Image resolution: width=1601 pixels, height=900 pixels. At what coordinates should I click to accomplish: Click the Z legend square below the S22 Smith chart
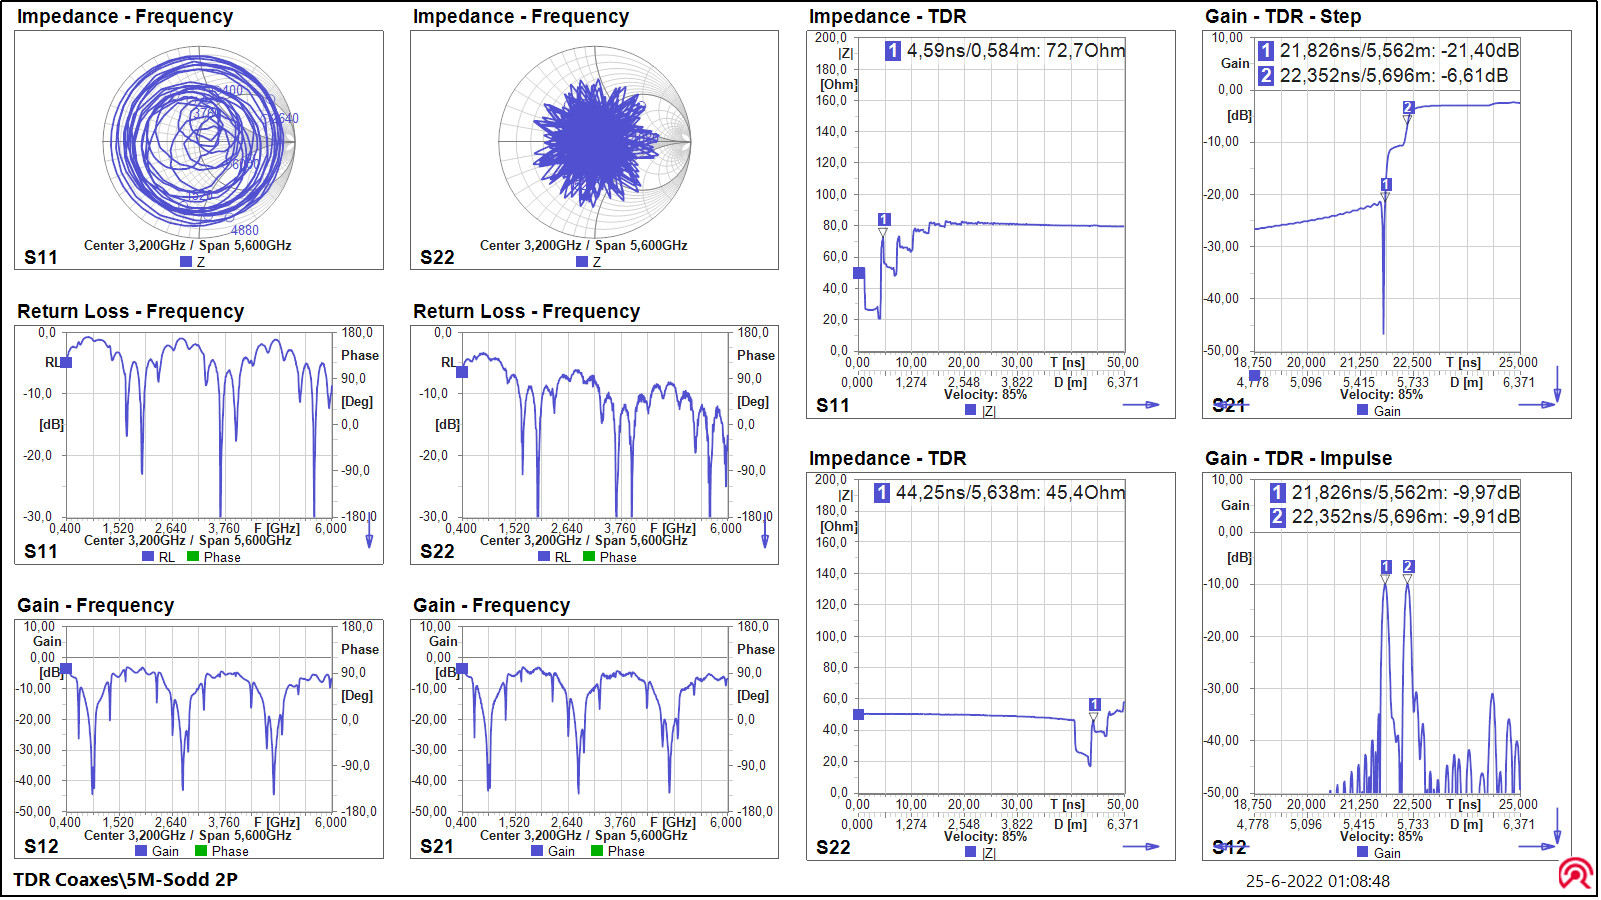(x=580, y=260)
